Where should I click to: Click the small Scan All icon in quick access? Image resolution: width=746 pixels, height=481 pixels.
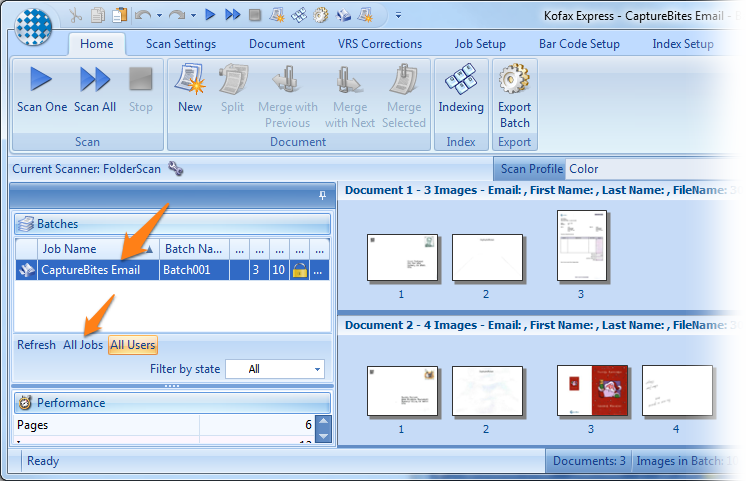(x=233, y=15)
